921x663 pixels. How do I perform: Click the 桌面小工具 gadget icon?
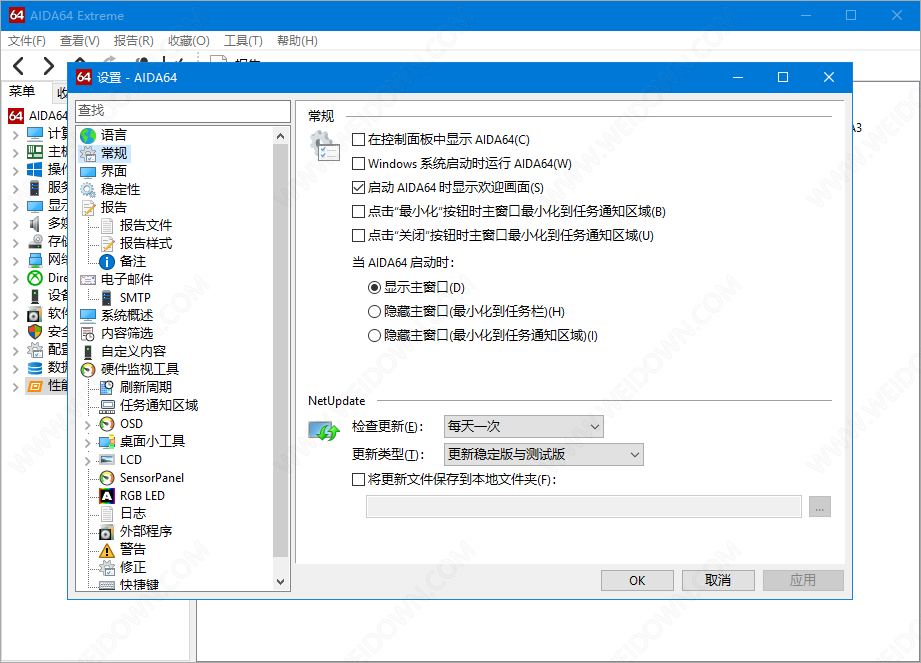(x=107, y=442)
